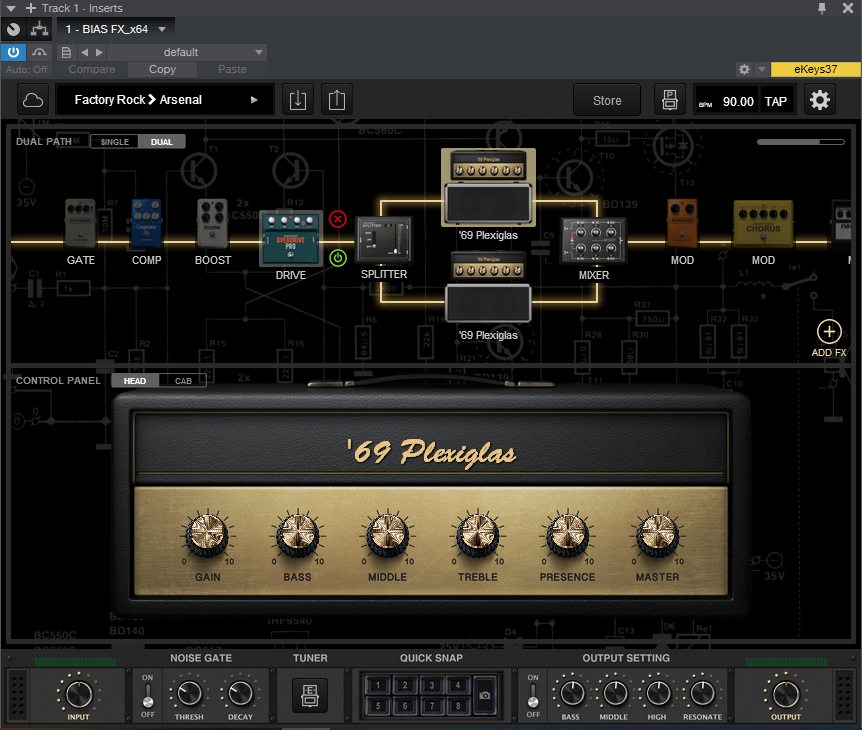Select the SPLITTER module
This screenshot has width=862, height=730.
[384, 239]
